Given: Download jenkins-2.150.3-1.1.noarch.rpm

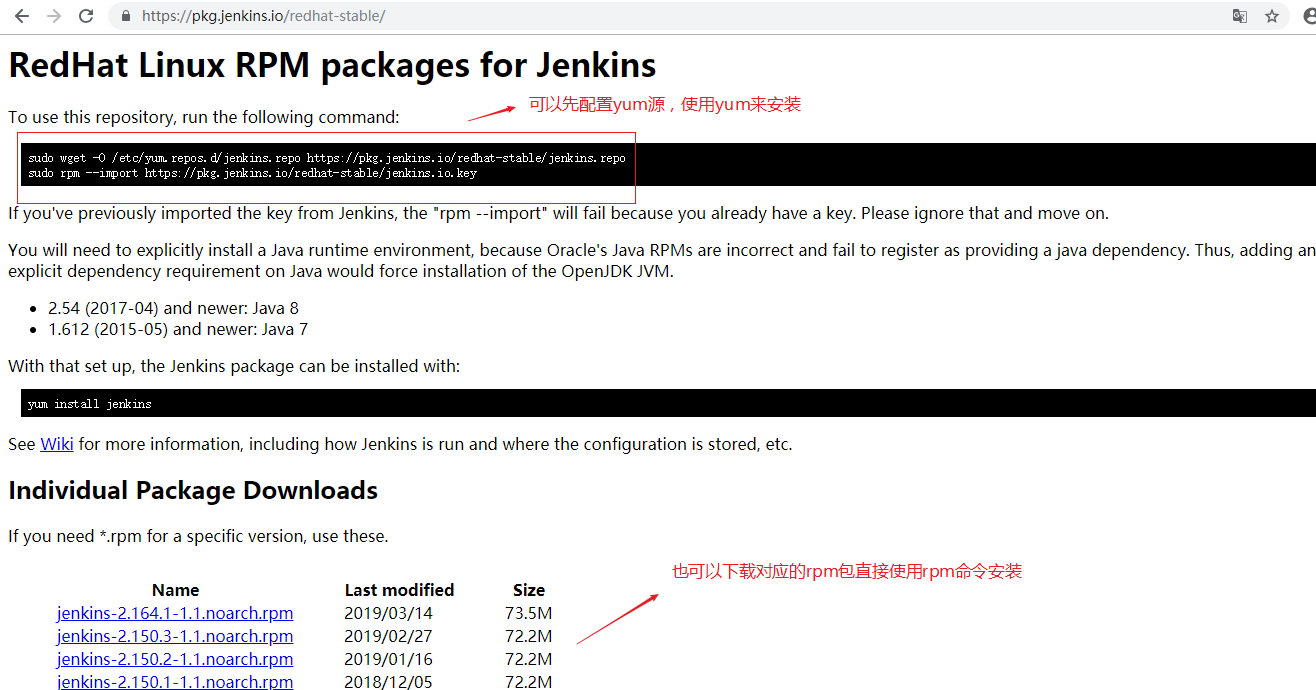Looking at the screenshot, I should pos(175,636).
